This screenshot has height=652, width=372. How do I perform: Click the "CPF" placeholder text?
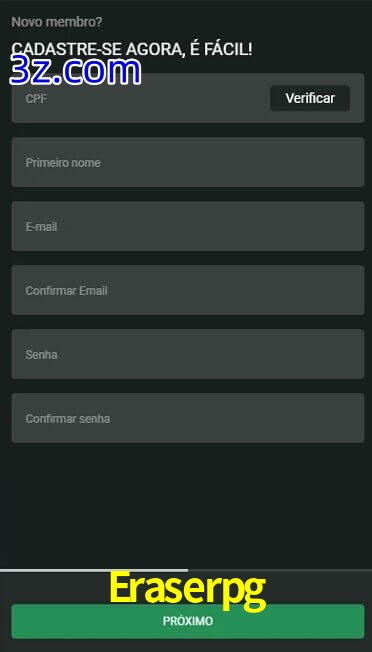36,99
